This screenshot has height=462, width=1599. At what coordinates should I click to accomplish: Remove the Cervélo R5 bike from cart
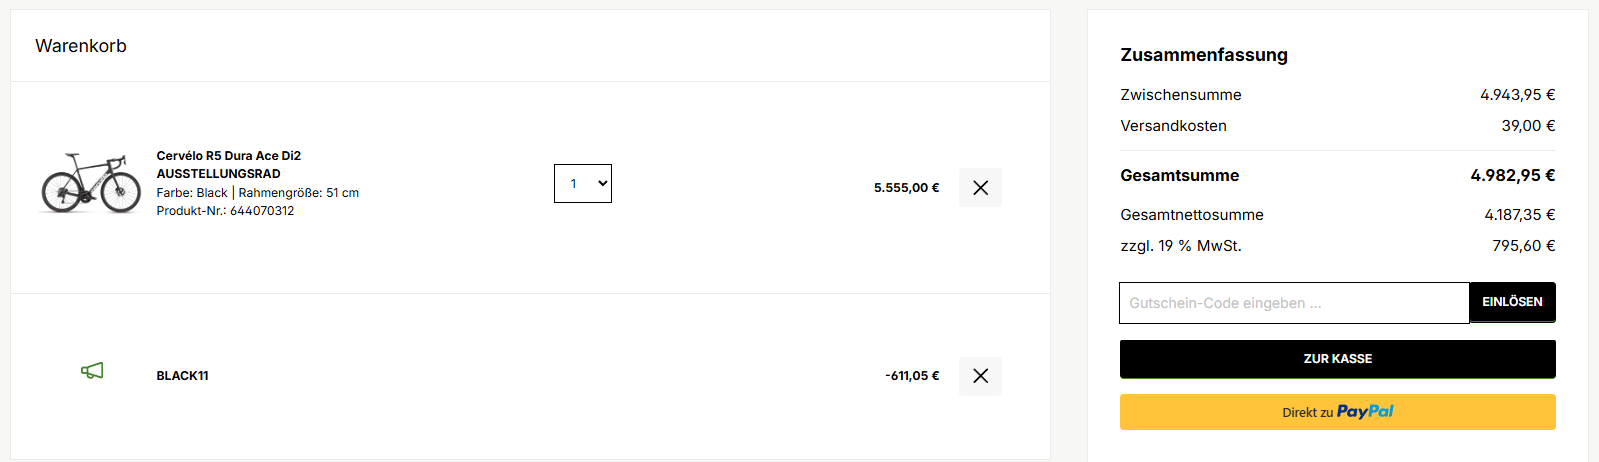980,188
